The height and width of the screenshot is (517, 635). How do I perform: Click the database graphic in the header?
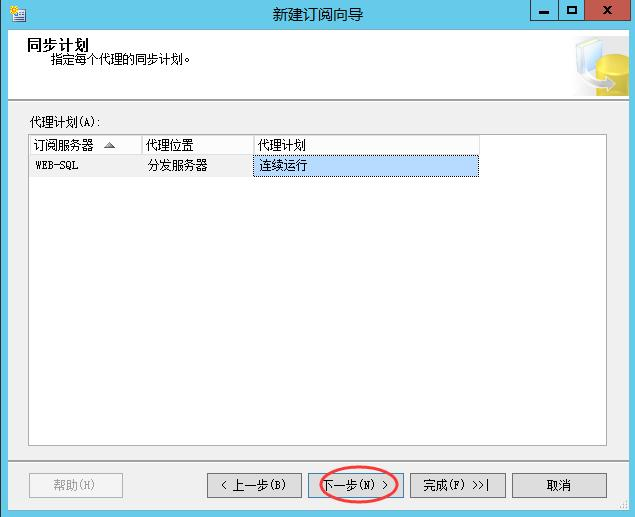tap(604, 68)
